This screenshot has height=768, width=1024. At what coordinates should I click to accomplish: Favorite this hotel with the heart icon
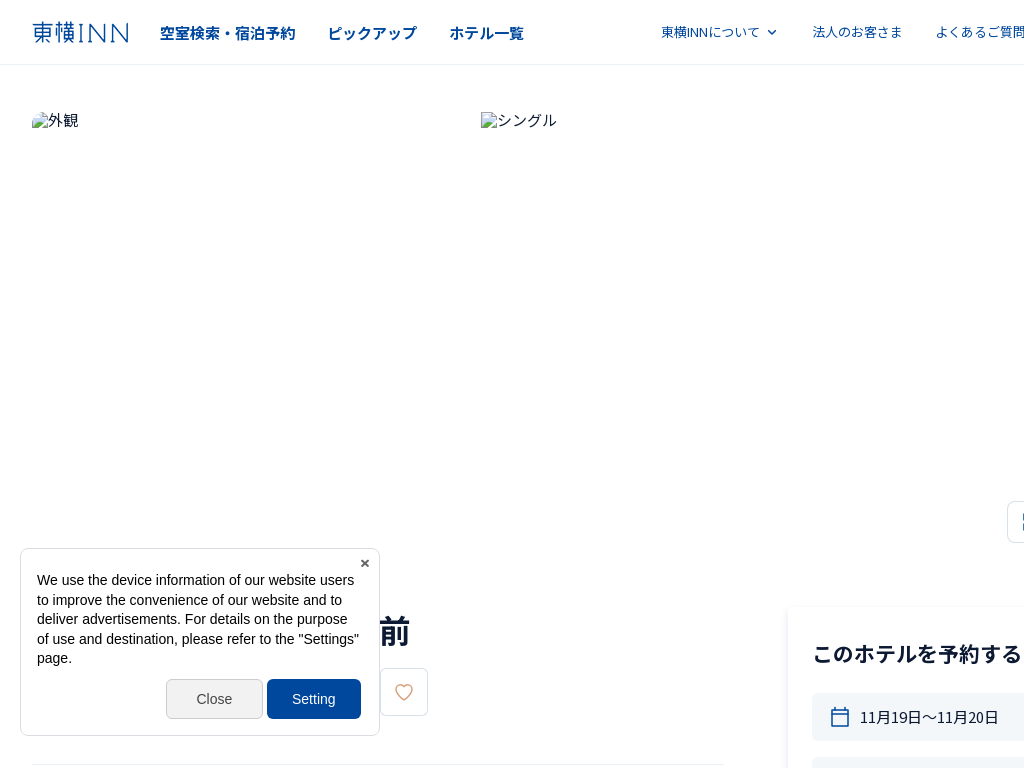pos(404,692)
